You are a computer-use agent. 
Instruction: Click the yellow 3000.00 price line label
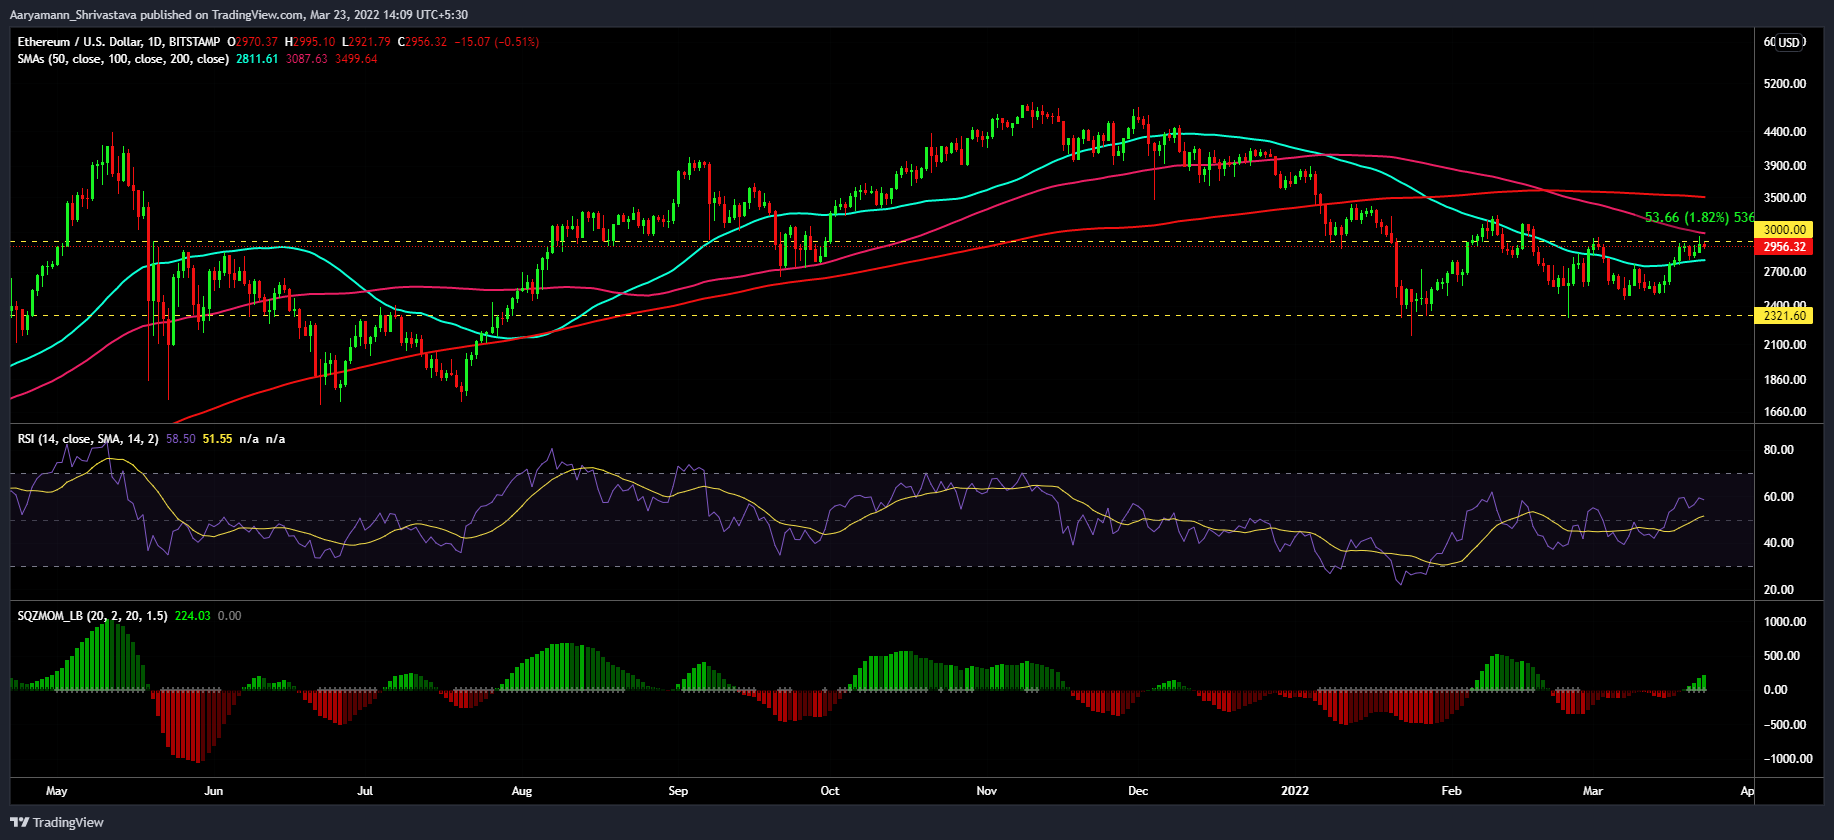pos(1785,230)
